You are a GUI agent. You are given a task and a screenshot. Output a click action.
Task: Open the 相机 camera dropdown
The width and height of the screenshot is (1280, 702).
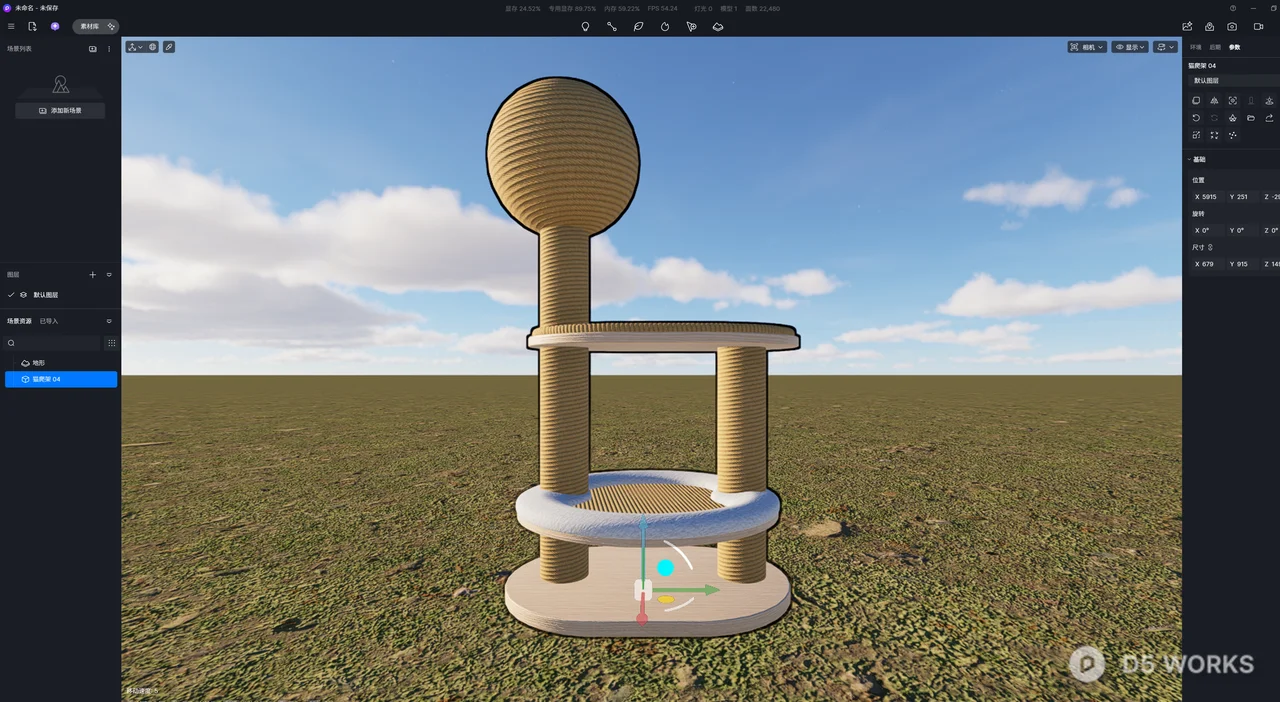click(x=1087, y=47)
